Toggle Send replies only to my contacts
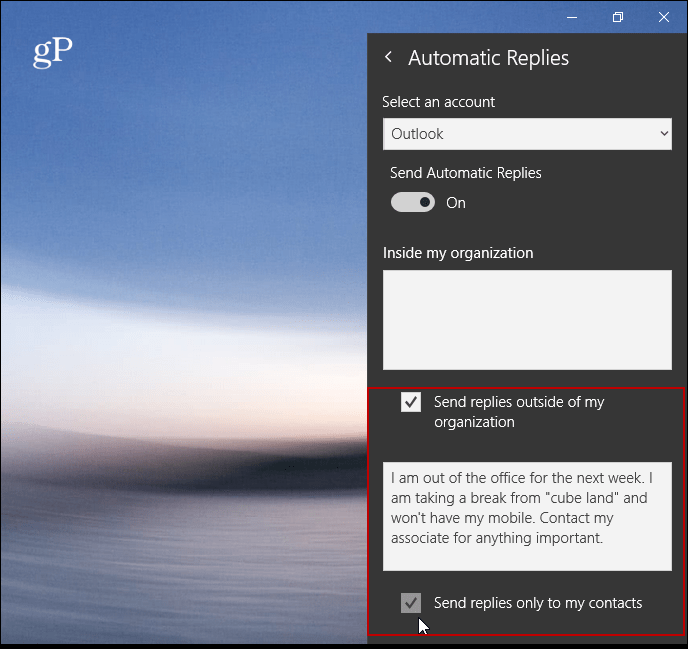The width and height of the screenshot is (688, 649). tap(411, 603)
